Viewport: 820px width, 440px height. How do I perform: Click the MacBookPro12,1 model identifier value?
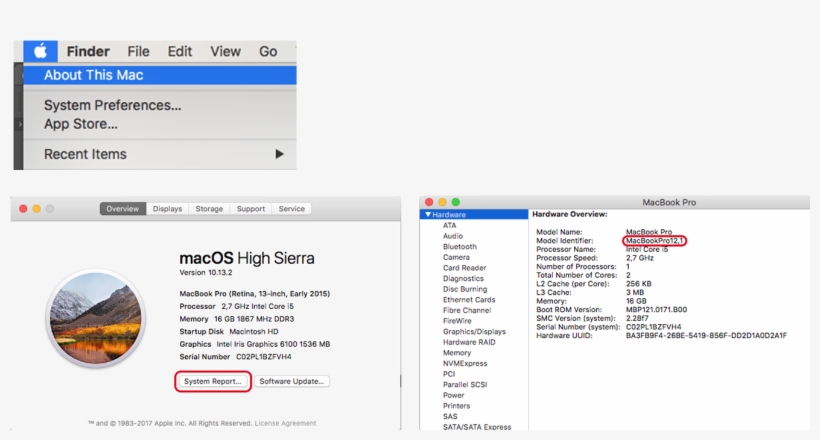click(x=655, y=241)
